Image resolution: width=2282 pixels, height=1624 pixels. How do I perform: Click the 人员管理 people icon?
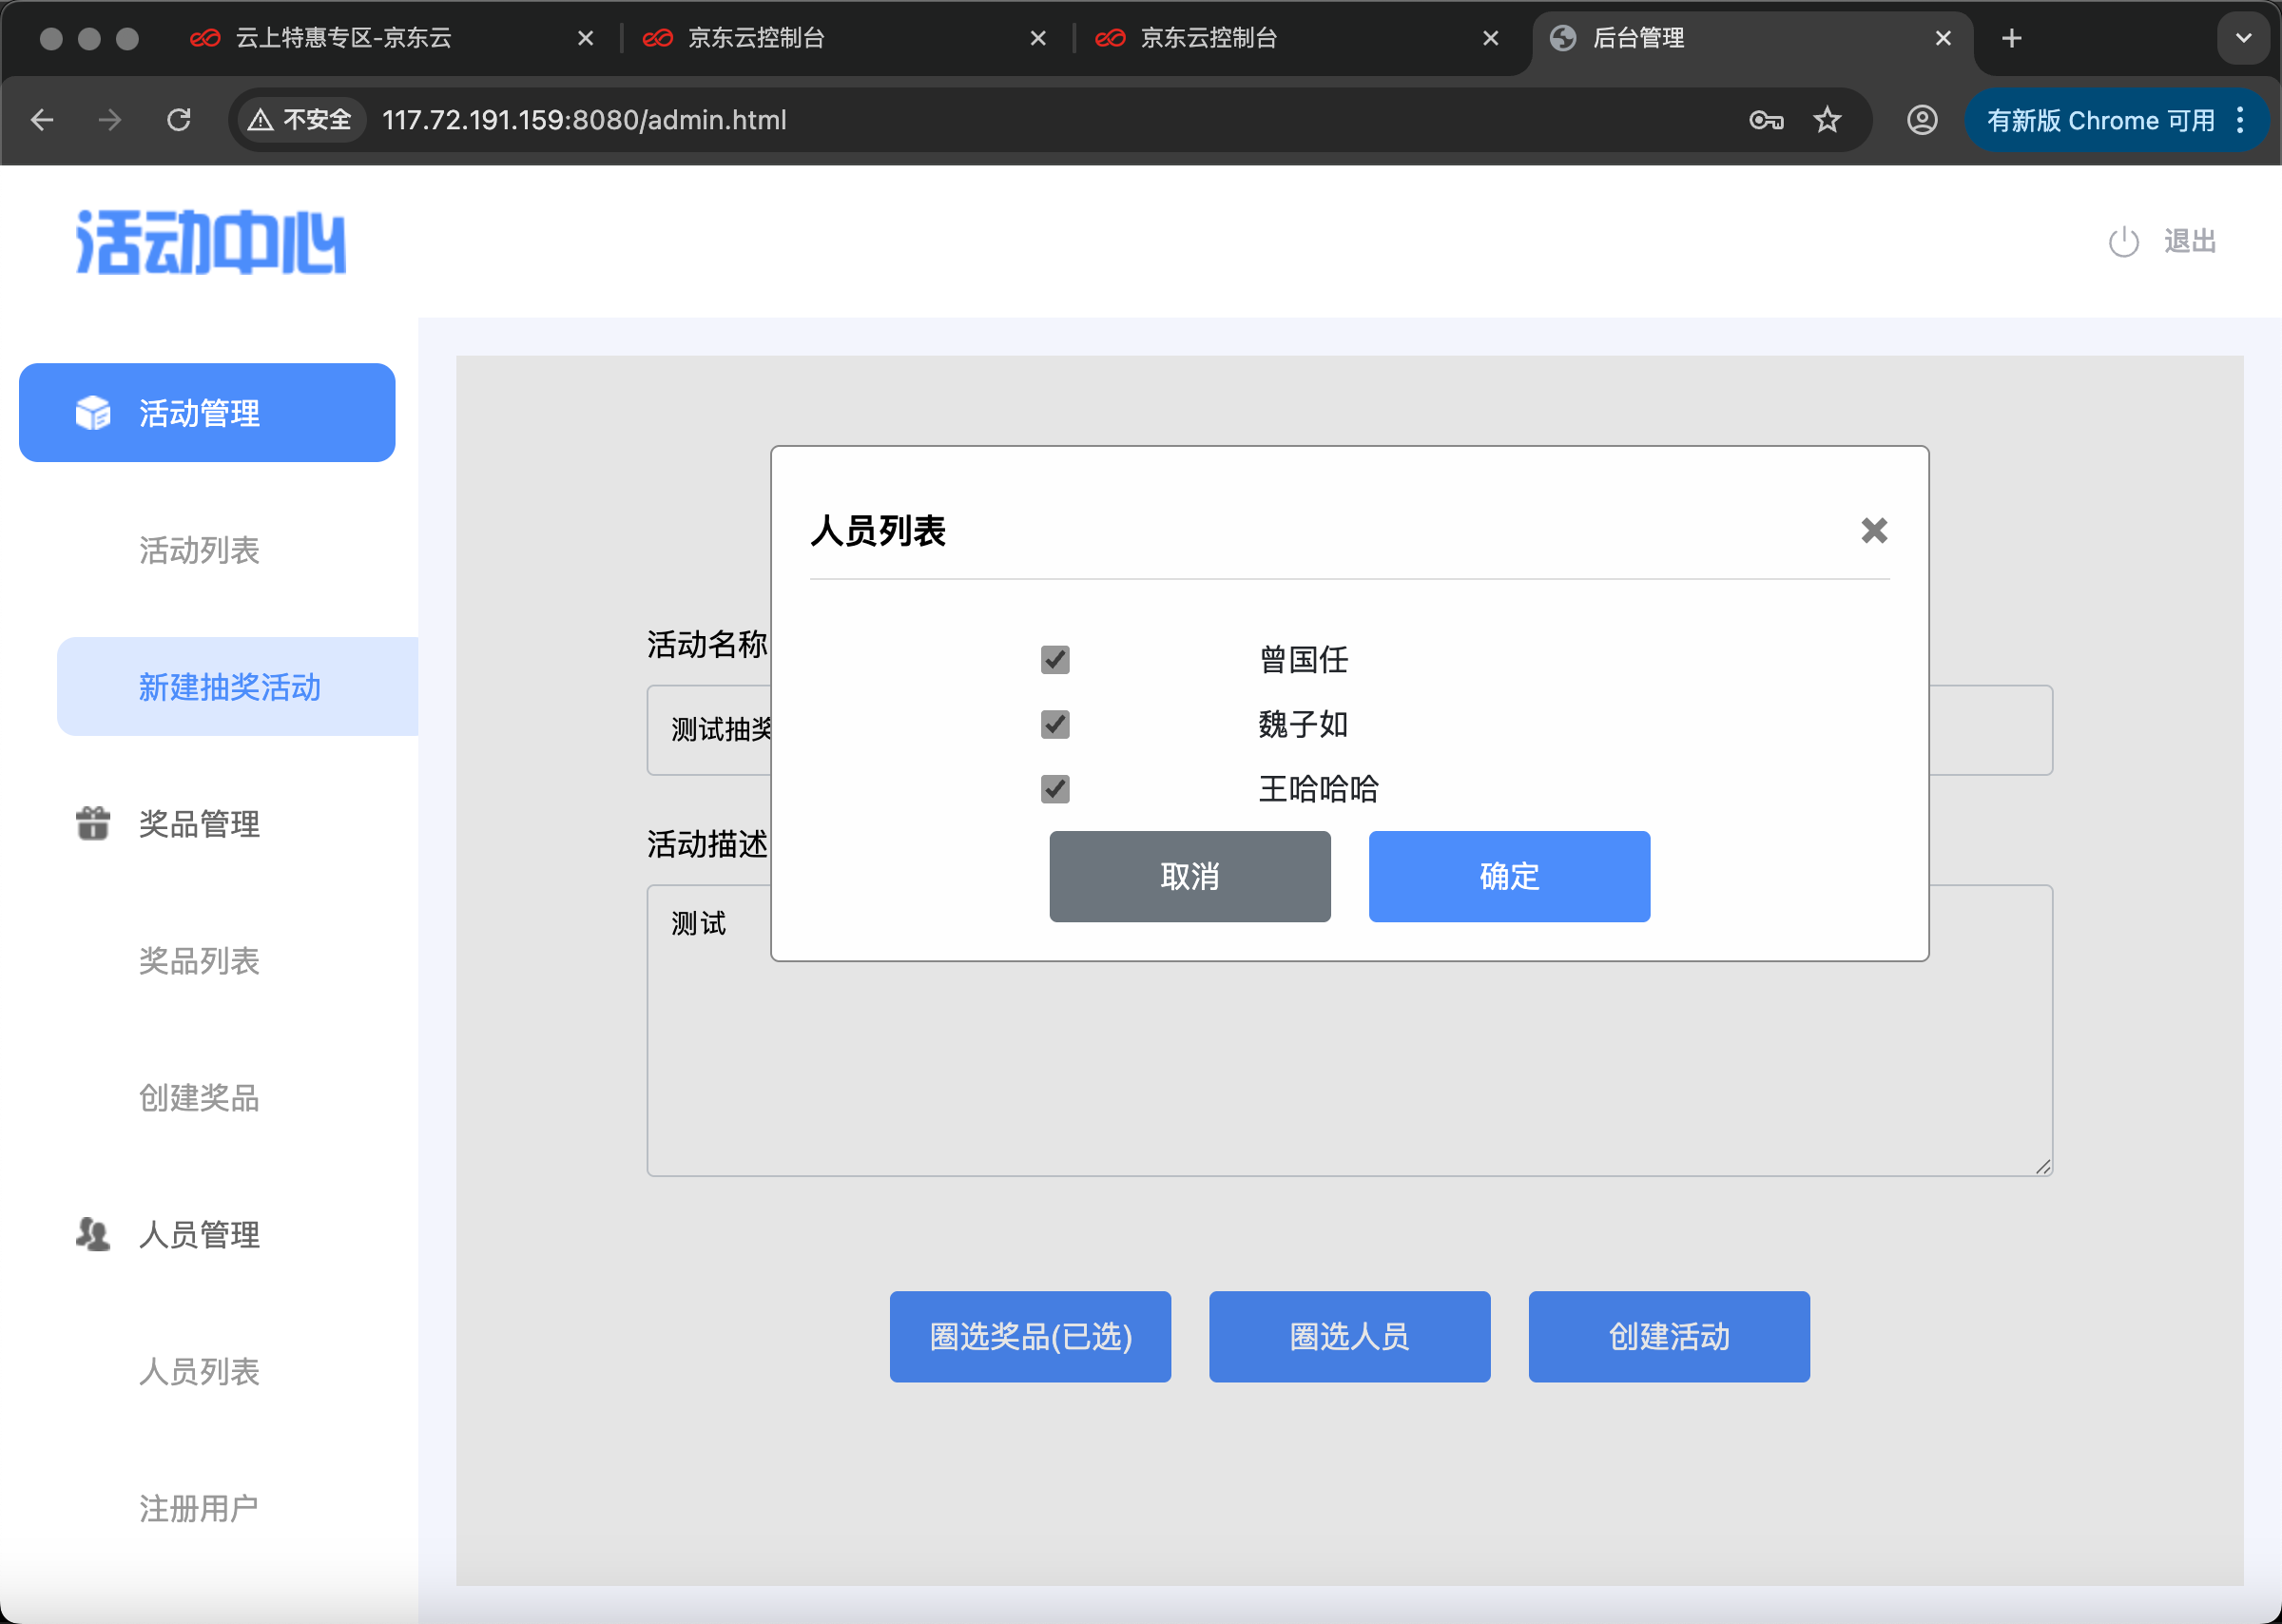(93, 1235)
